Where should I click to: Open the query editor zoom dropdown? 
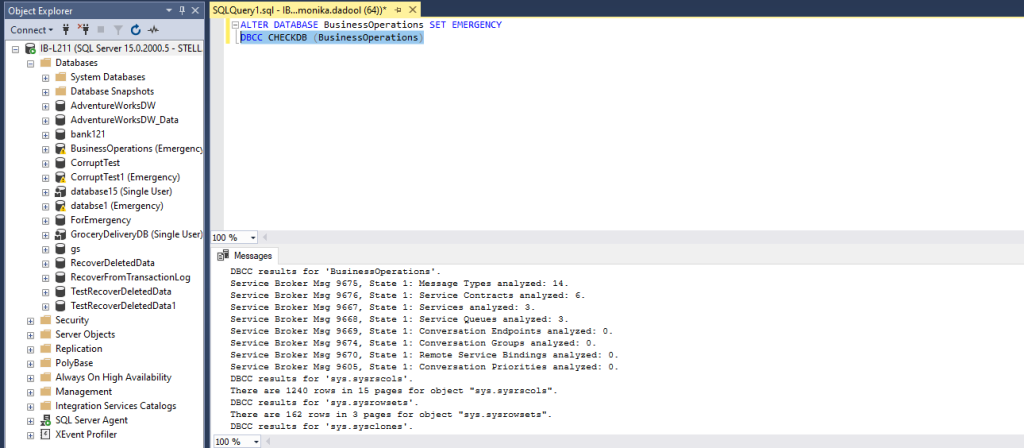(253, 238)
